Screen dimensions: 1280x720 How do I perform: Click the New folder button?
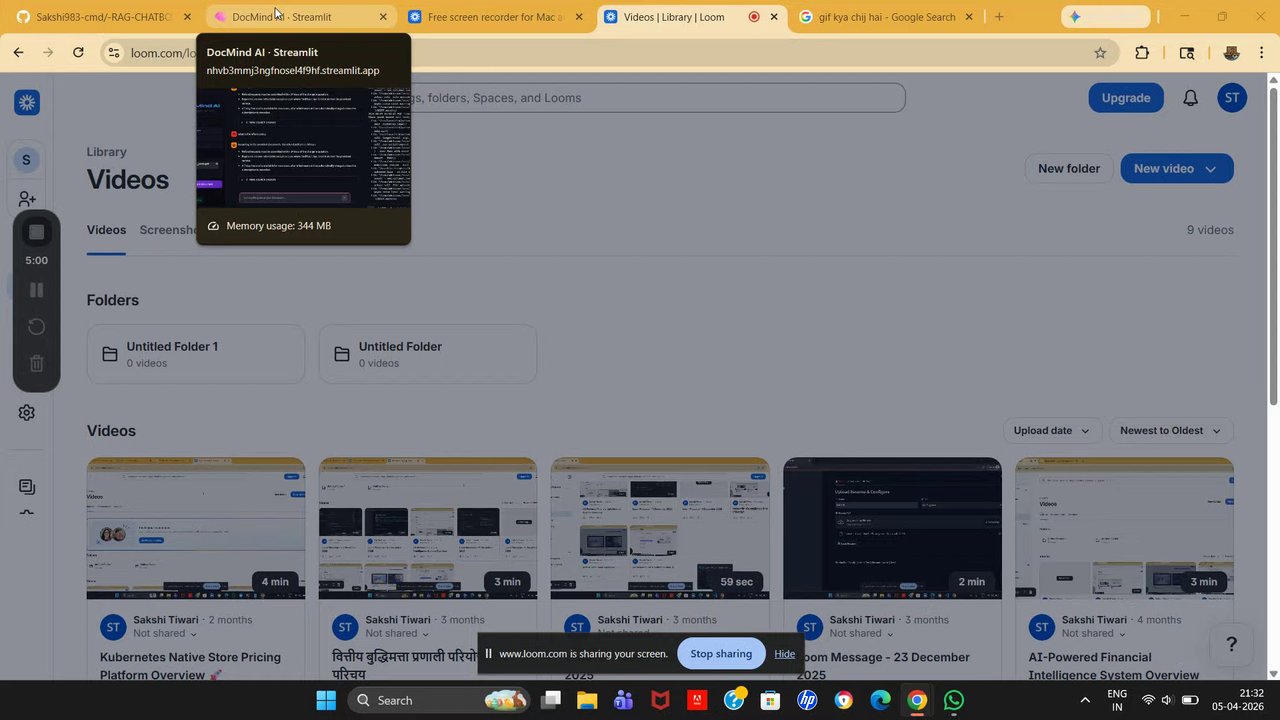(x=1069, y=168)
